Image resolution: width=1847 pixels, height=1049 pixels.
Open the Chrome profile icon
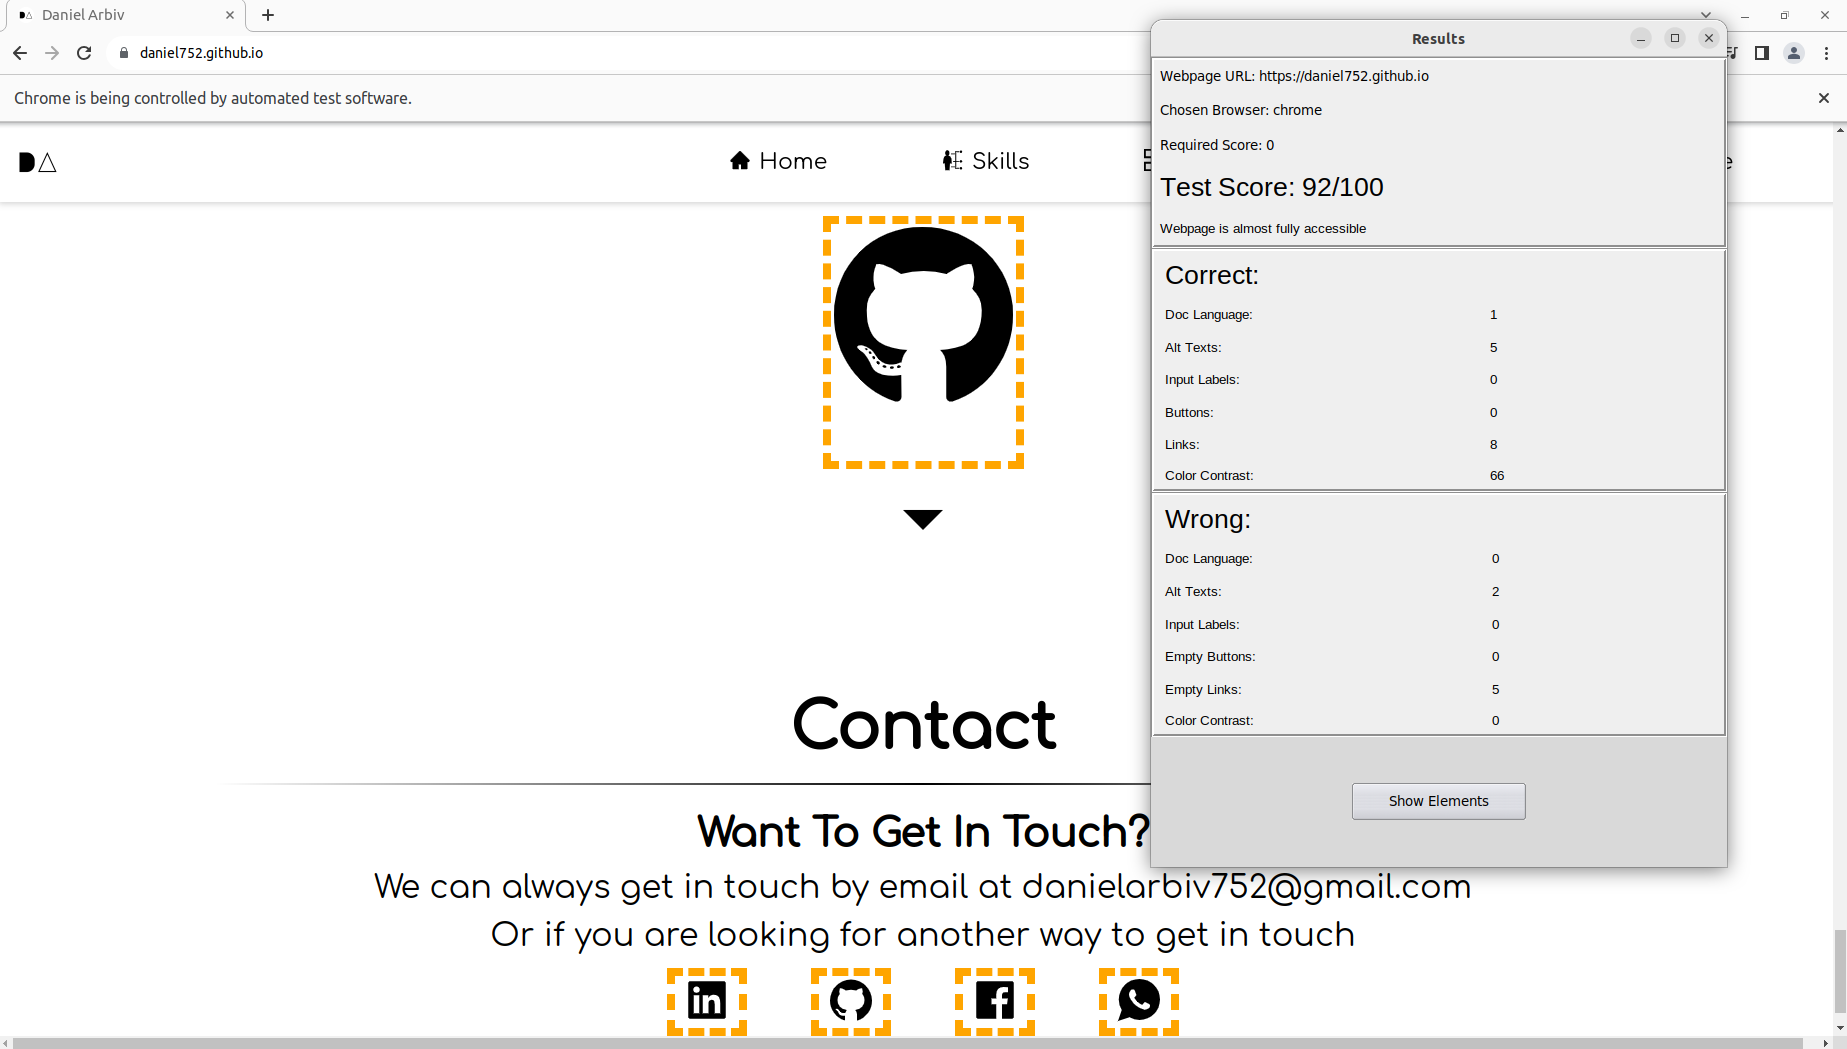point(1794,53)
